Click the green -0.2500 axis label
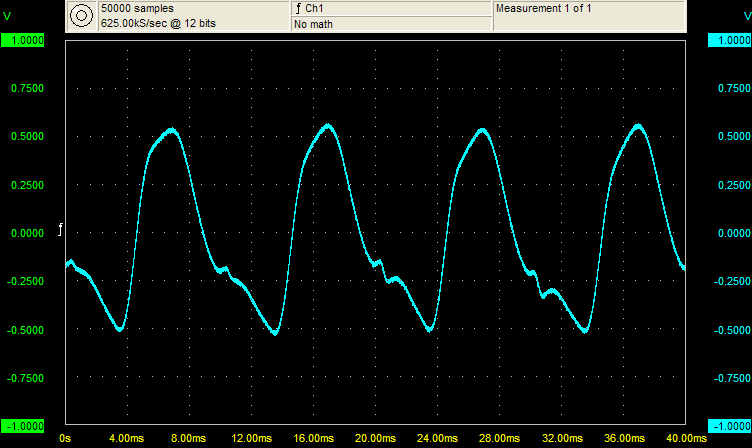 (25, 281)
